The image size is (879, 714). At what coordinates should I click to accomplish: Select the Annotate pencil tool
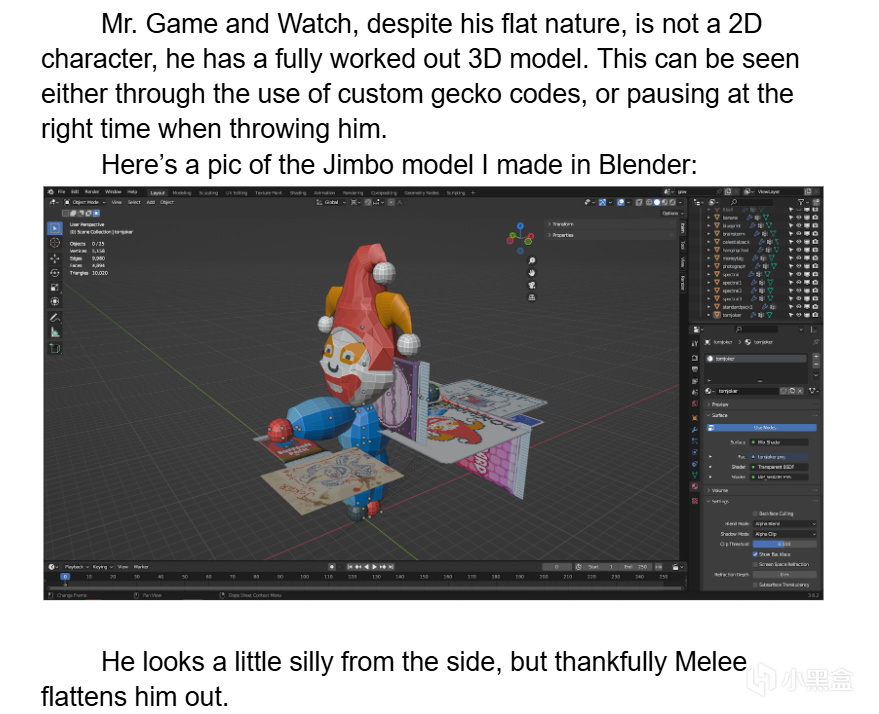54,317
